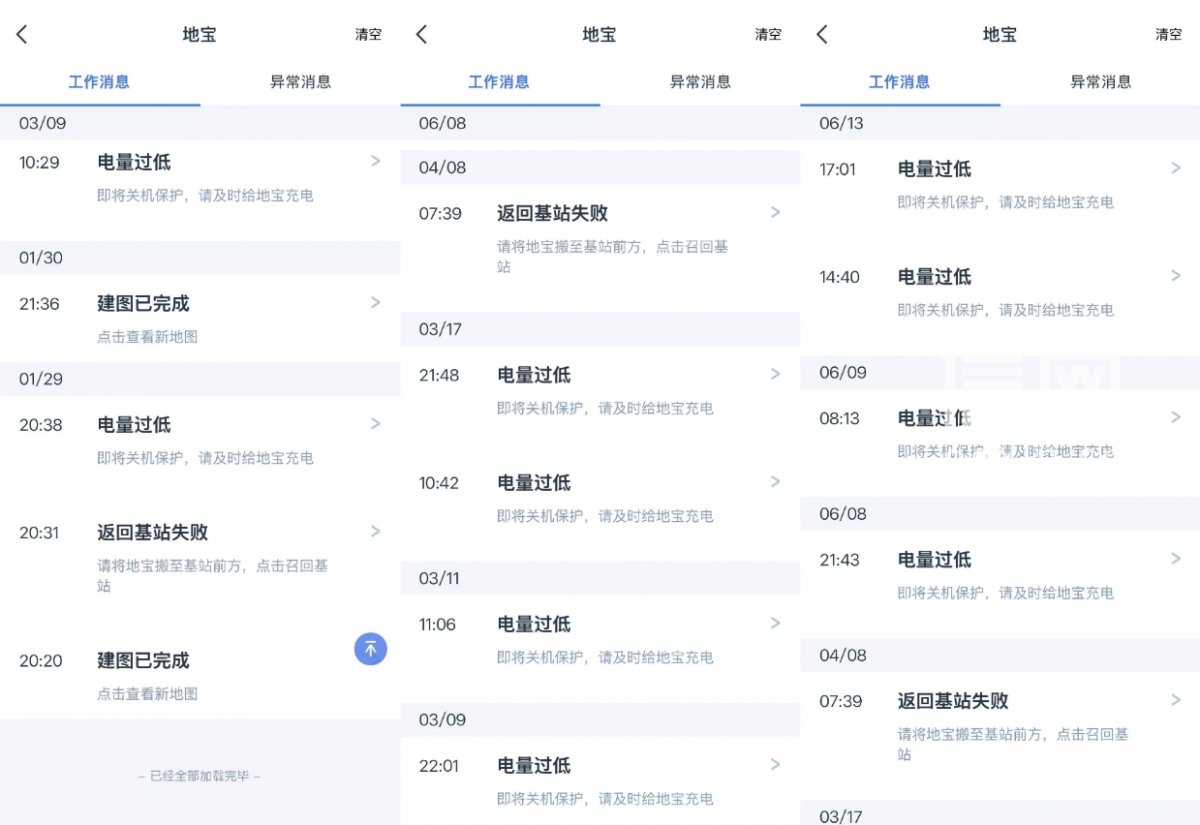Tap 电量过低 title at 10:29
This screenshot has height=825, width=1200.
coord(134,162)
